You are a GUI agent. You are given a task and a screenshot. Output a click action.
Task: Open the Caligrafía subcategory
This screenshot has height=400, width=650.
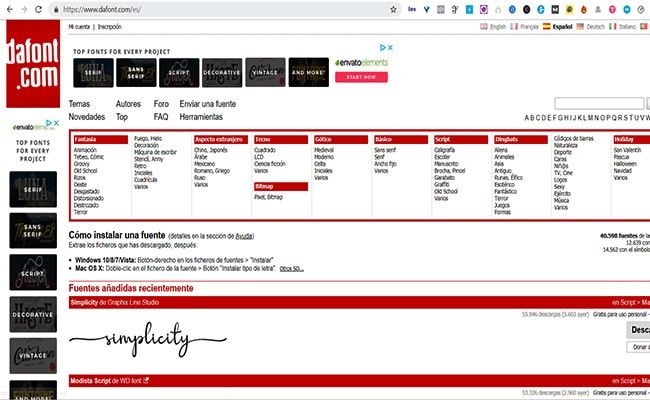[444, 150]
